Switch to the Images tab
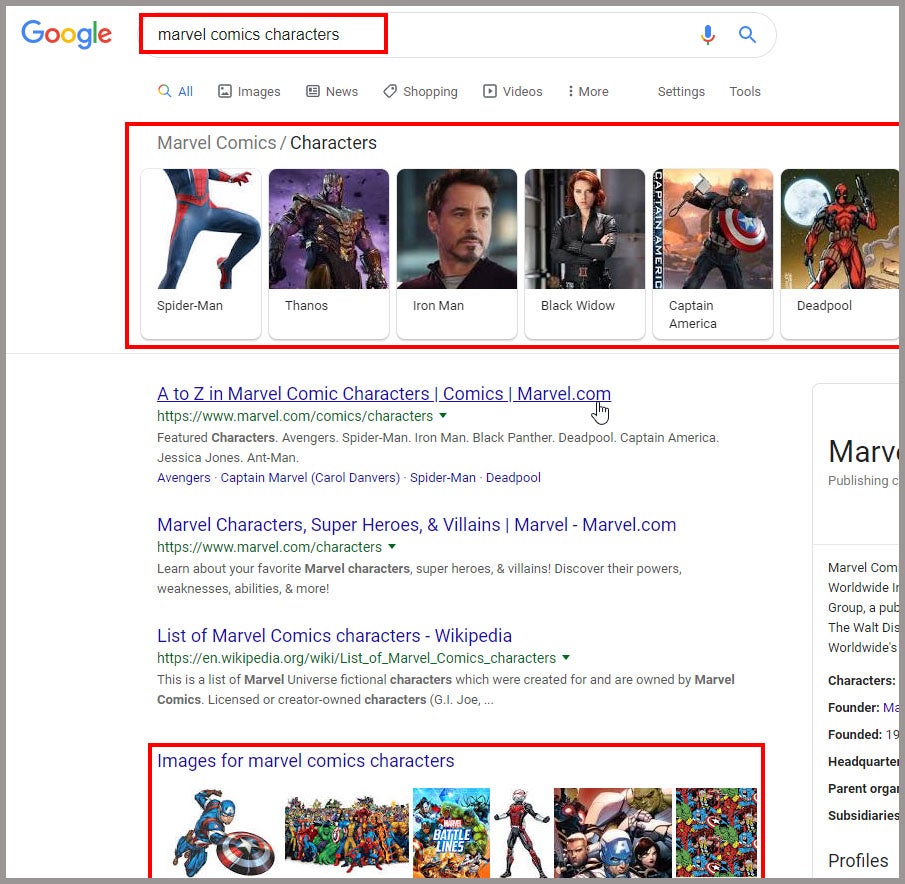The image size is (905, 884). coord(249,91)
